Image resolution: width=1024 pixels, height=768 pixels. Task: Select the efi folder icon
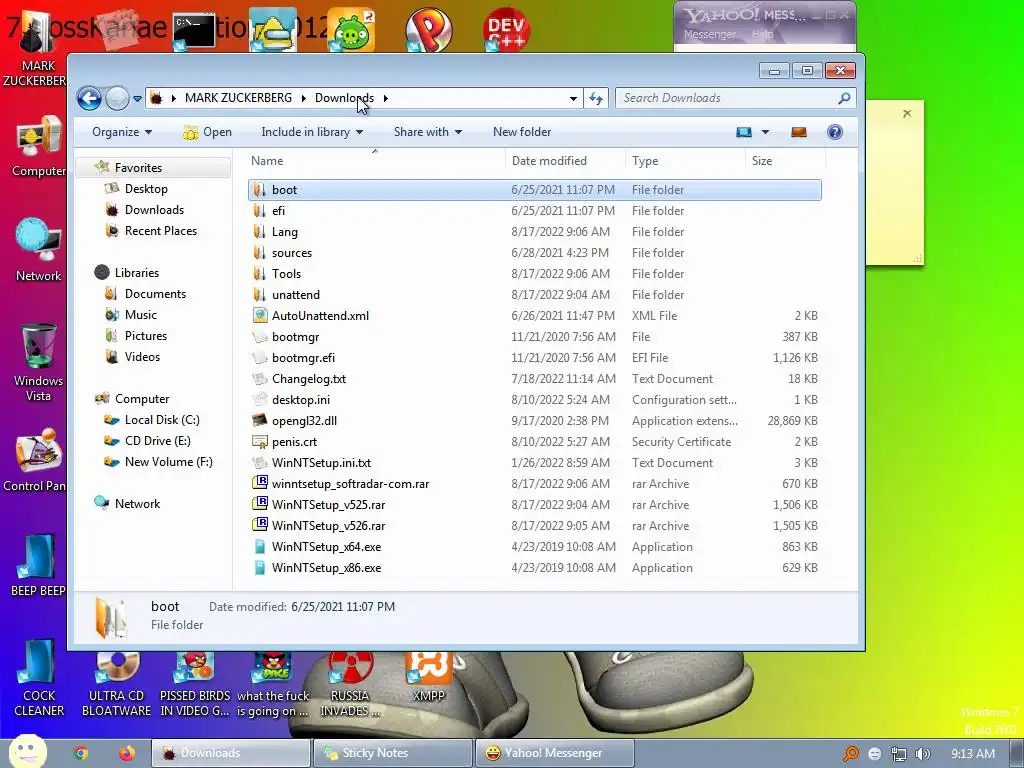click(260, 210)
